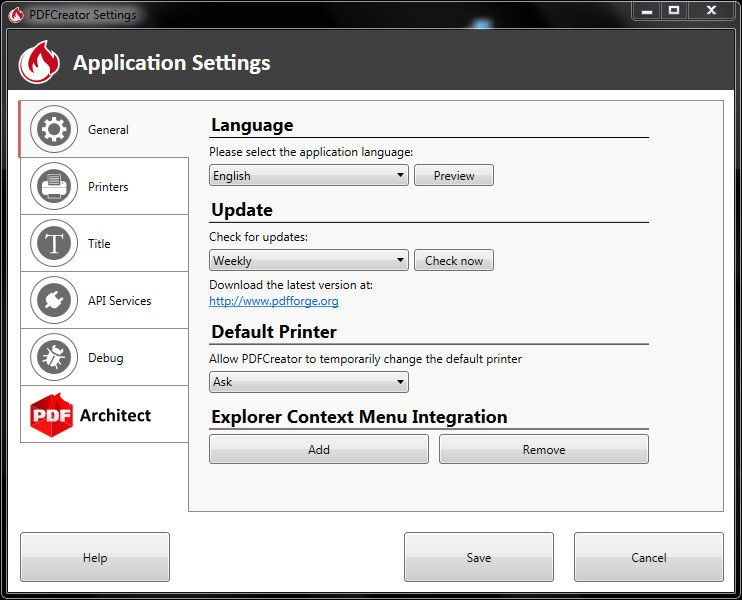Viewport: 742px width, 600px height.
Task: Save the application settings
Action: click(478, 557)
